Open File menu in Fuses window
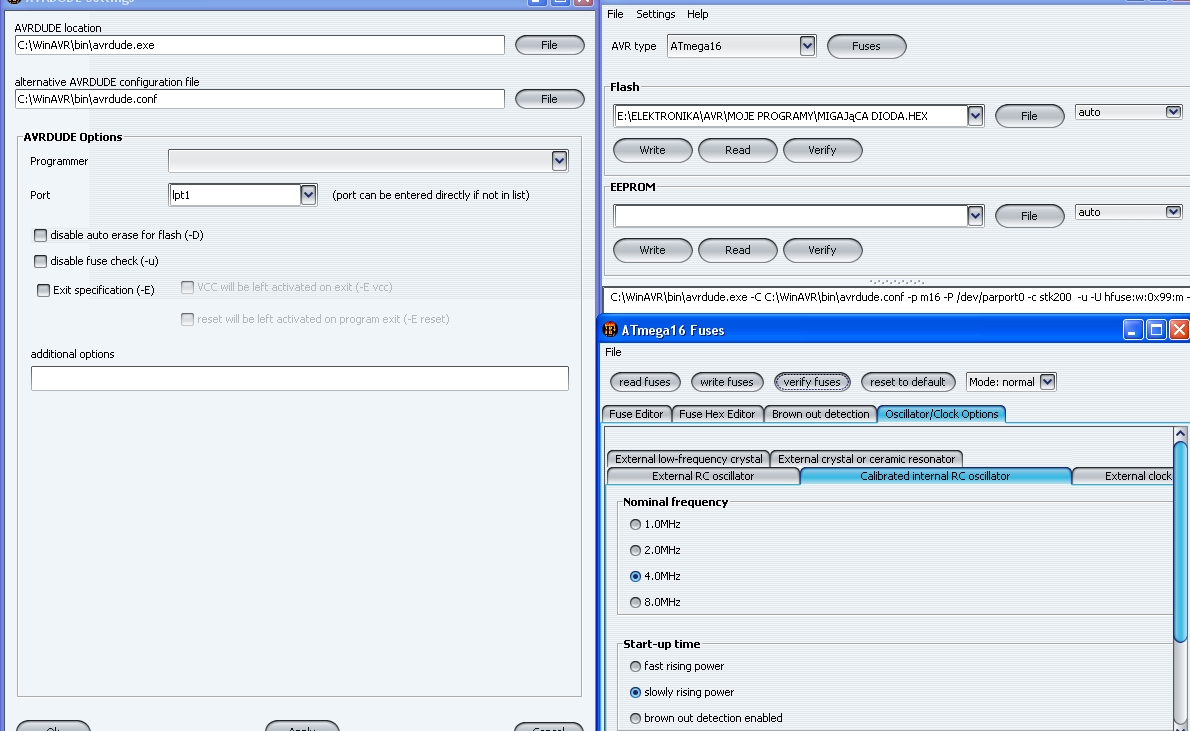The image size is (1190, 731). click(x=613, y=352)
